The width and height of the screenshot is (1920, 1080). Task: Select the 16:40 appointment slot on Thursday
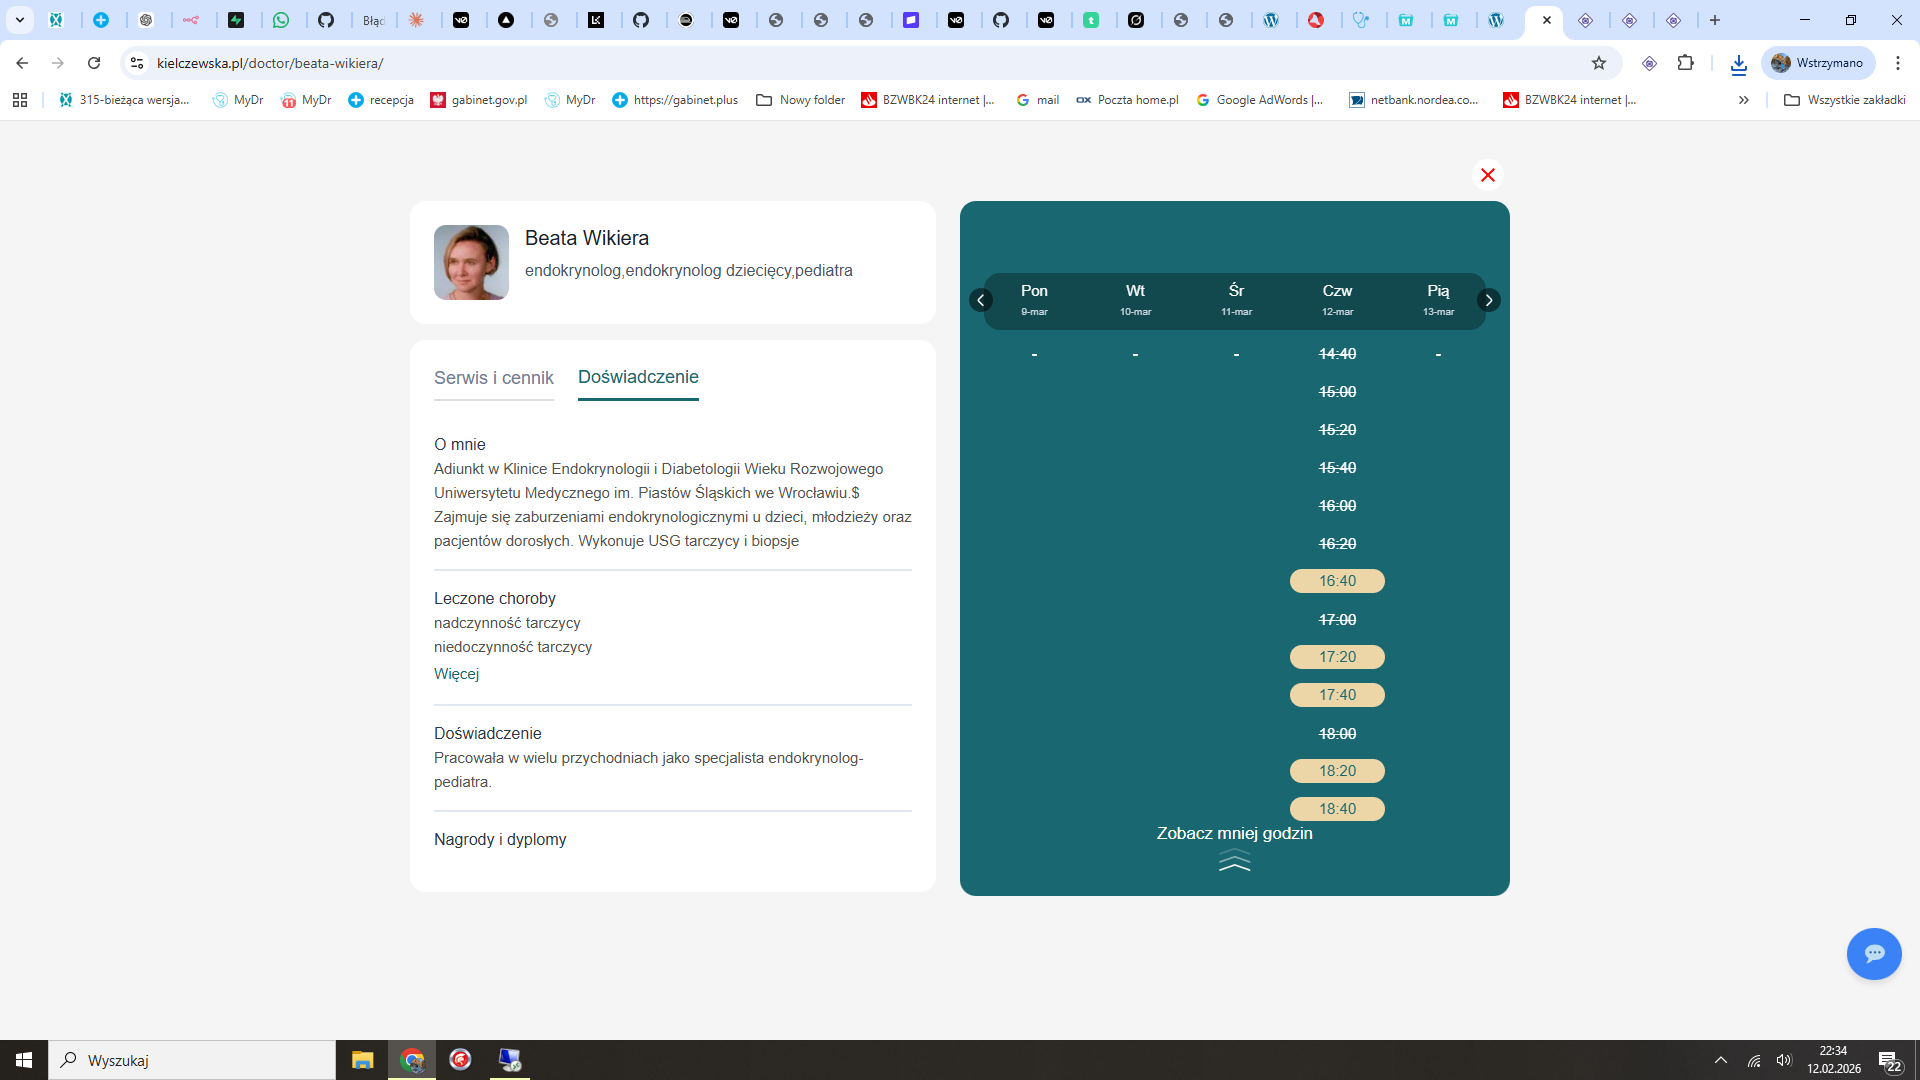pyautogui.click(x=1337, y=581)
